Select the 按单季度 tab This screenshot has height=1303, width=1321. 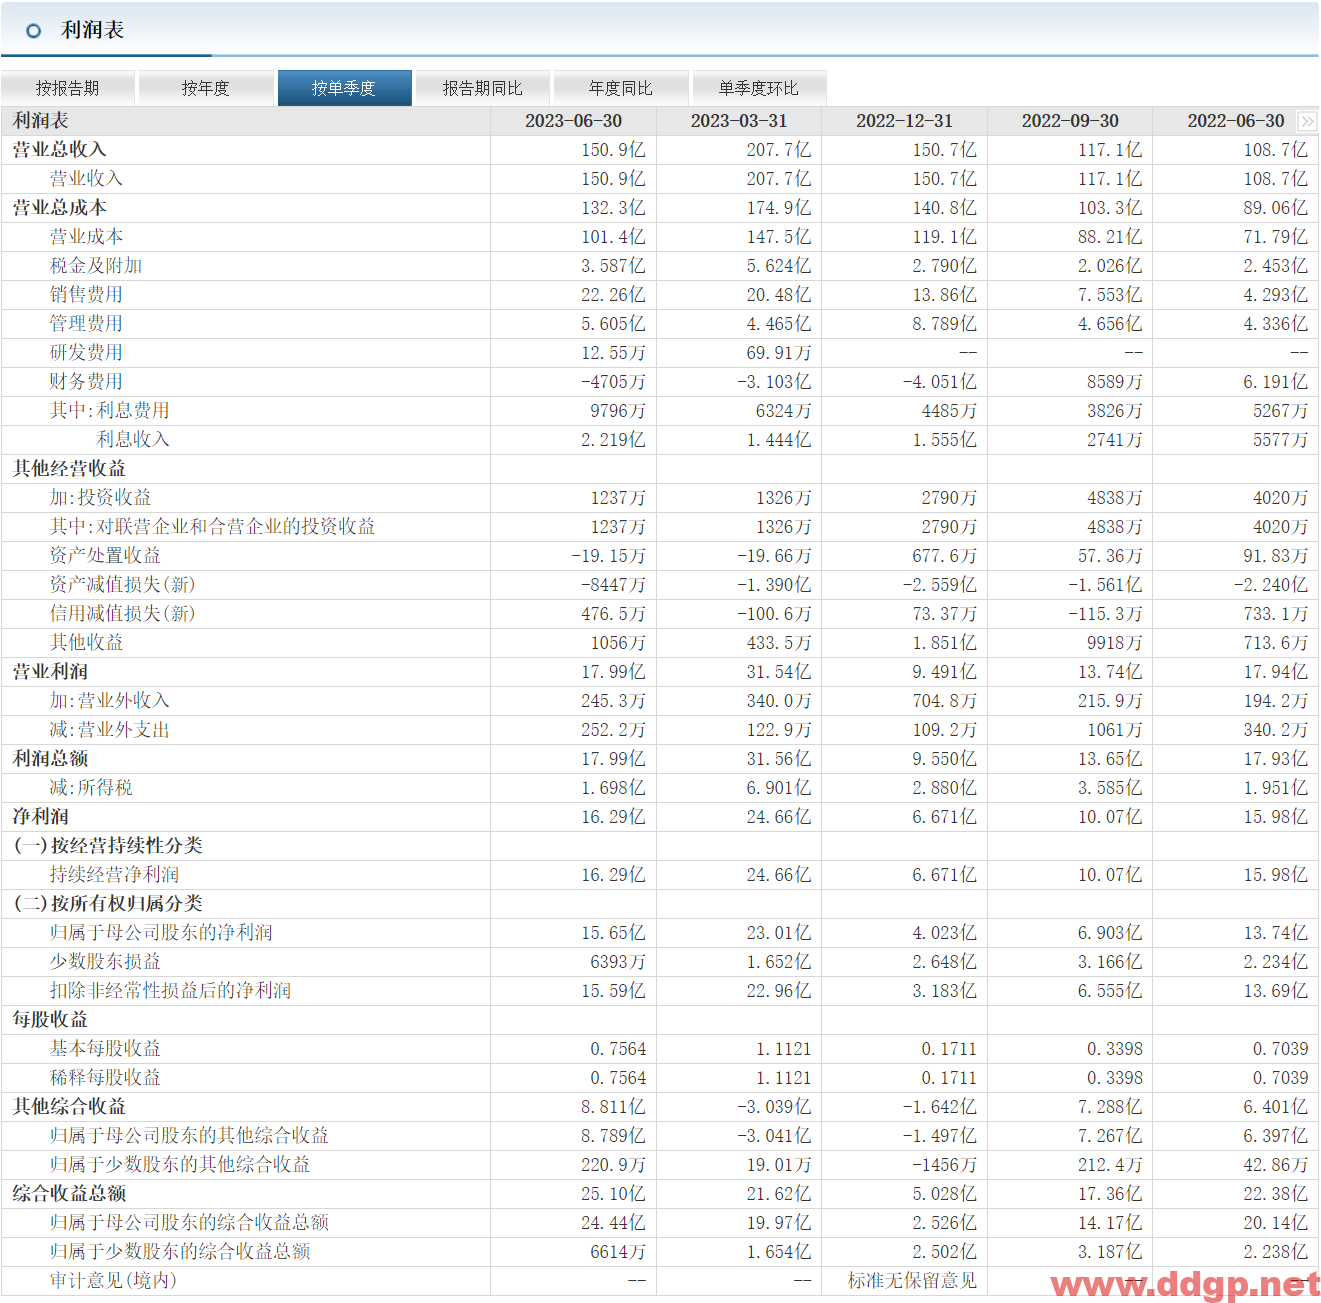pyautogui.click(x=344, y=88)
